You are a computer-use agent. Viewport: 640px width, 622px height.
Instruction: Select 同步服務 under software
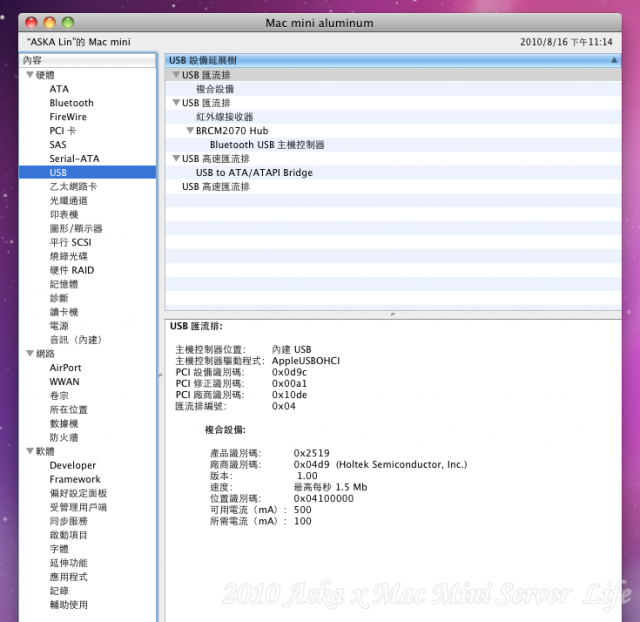pos(69,521)
